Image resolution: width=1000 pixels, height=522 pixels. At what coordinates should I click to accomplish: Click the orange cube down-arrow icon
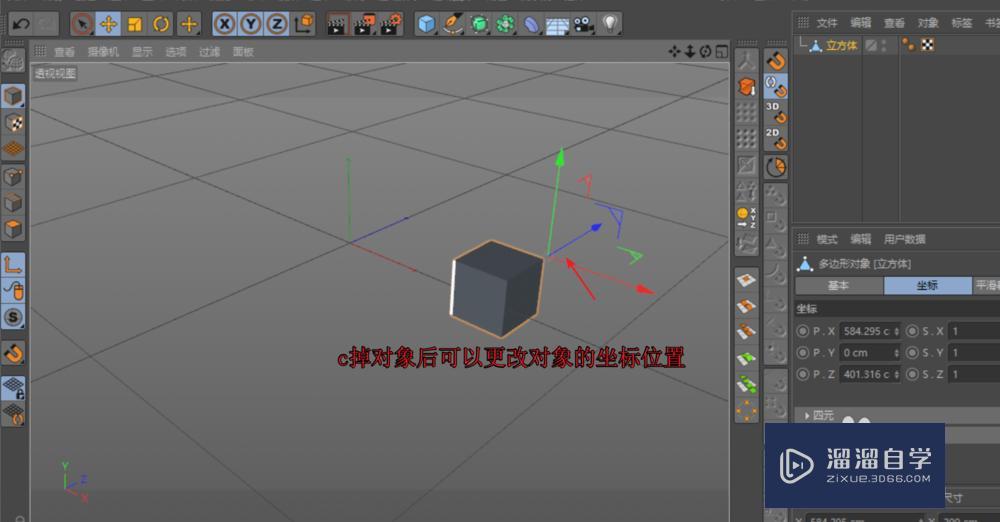pos(746,87)
